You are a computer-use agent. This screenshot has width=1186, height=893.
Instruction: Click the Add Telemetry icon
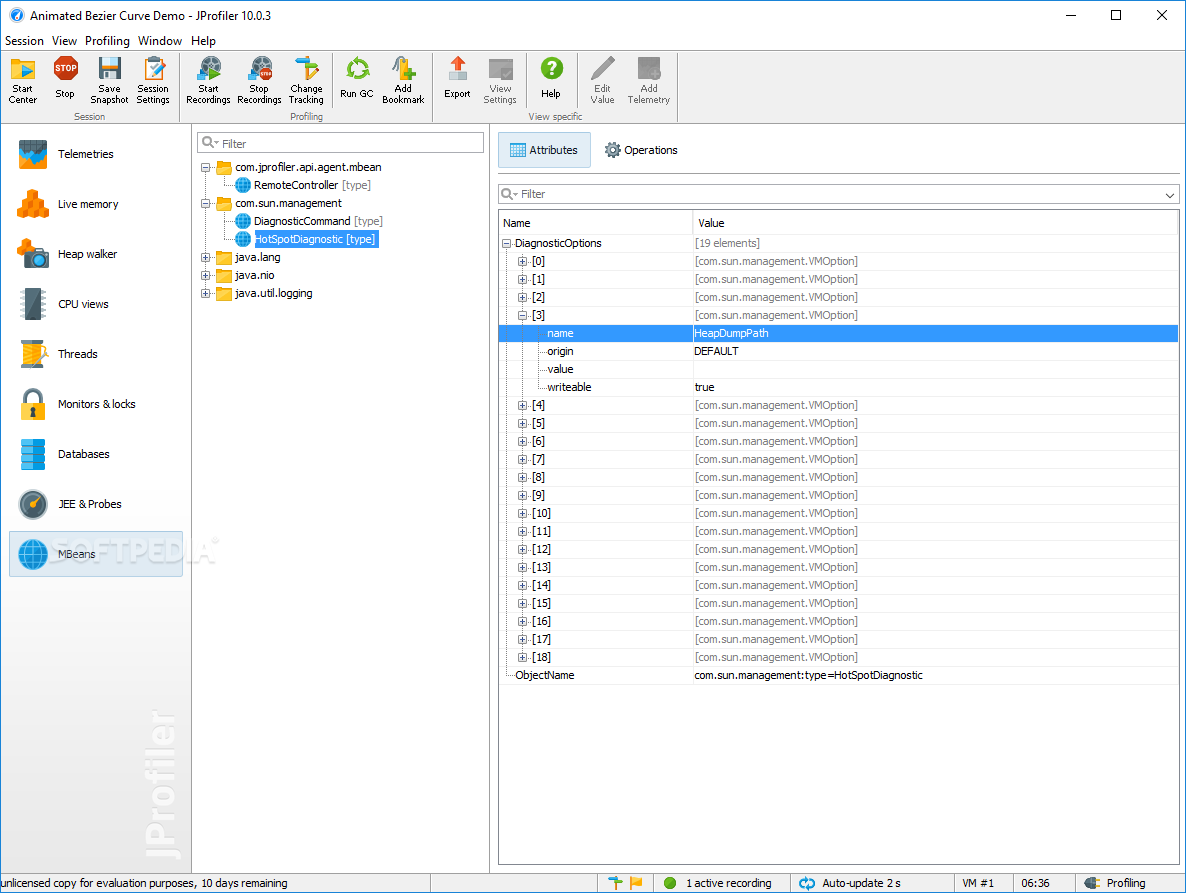(649, 69)
